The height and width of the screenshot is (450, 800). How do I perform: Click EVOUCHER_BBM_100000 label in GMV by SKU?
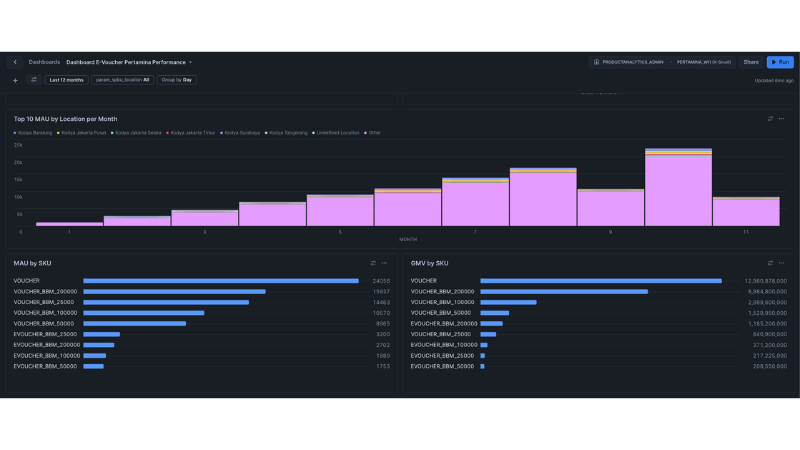444,345
